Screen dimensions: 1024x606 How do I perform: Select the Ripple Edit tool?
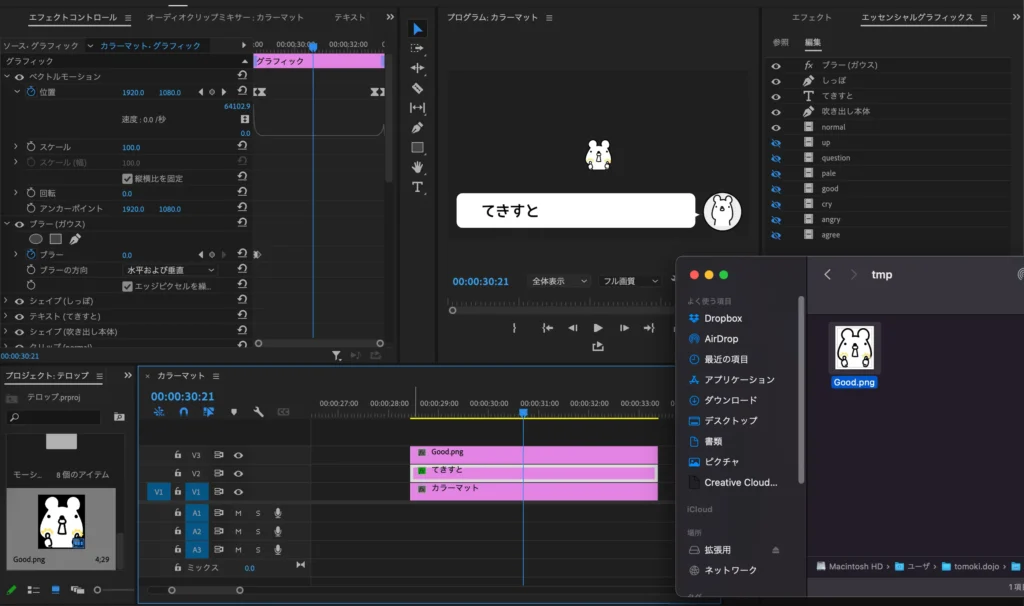(417, 68)
